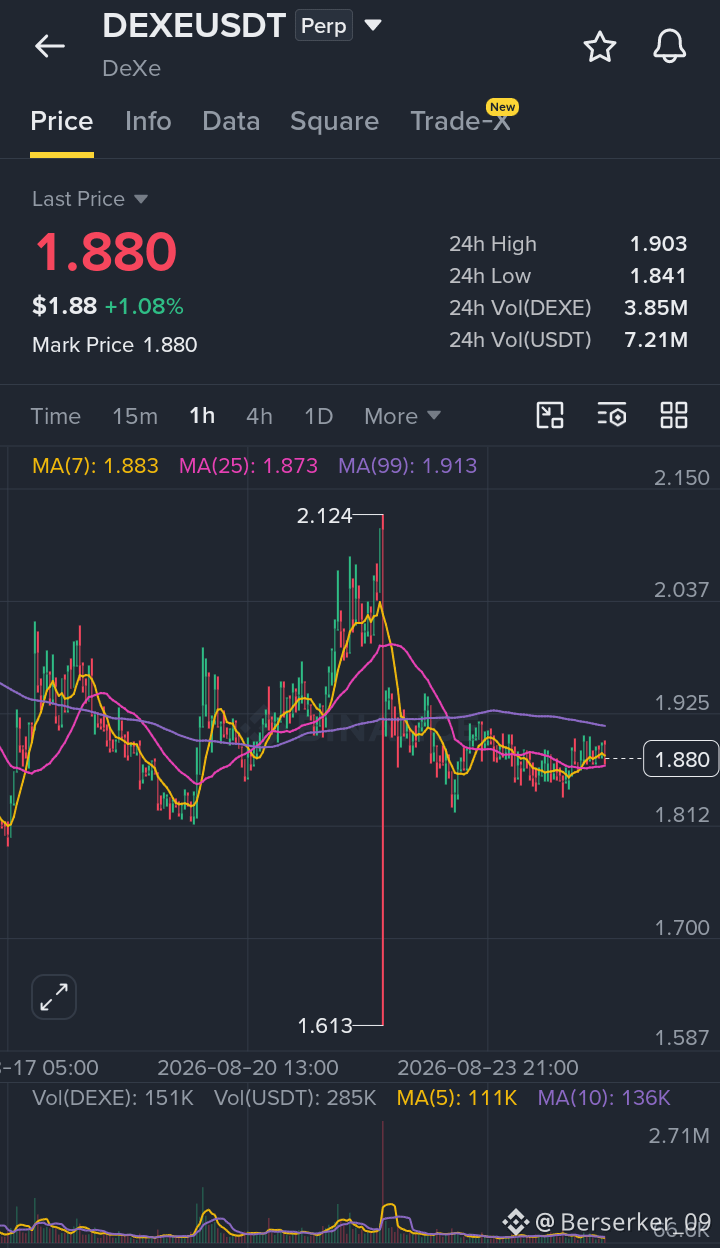Tap the MA(25): 1.873 indicator label
720x1248 pixels.
click(248, 465)
